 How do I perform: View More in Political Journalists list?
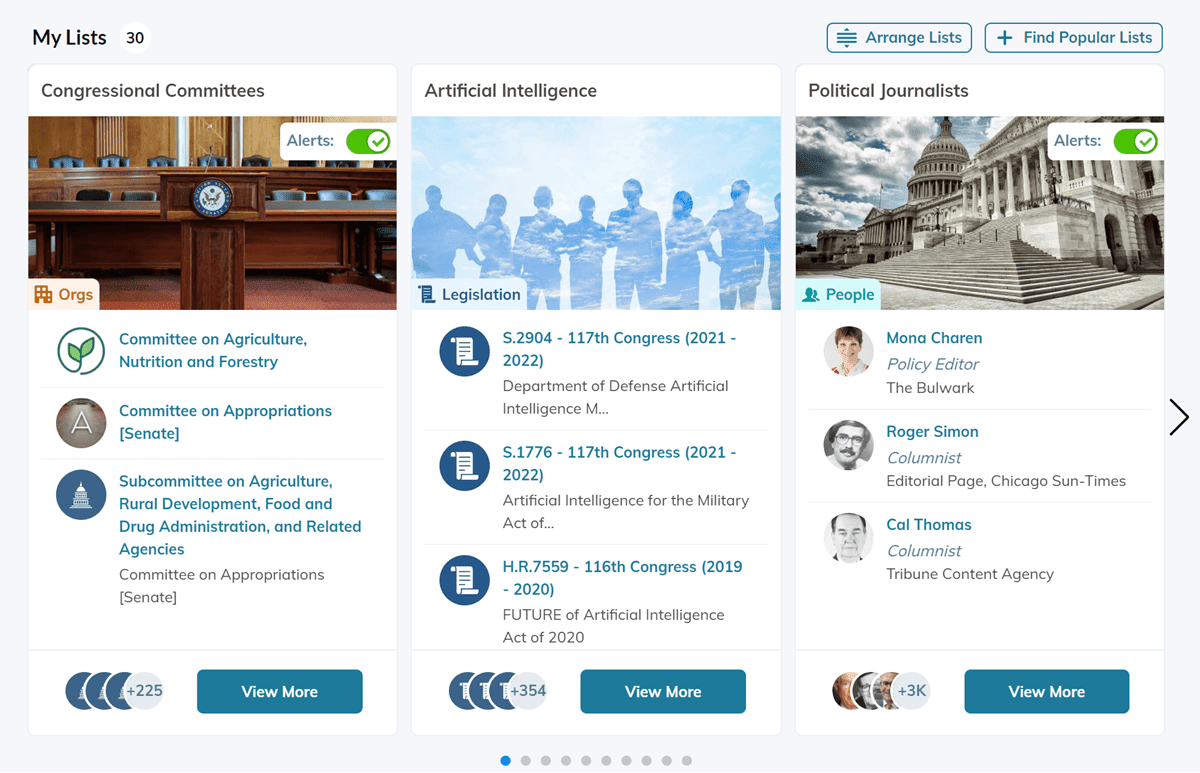point(1046,692)
